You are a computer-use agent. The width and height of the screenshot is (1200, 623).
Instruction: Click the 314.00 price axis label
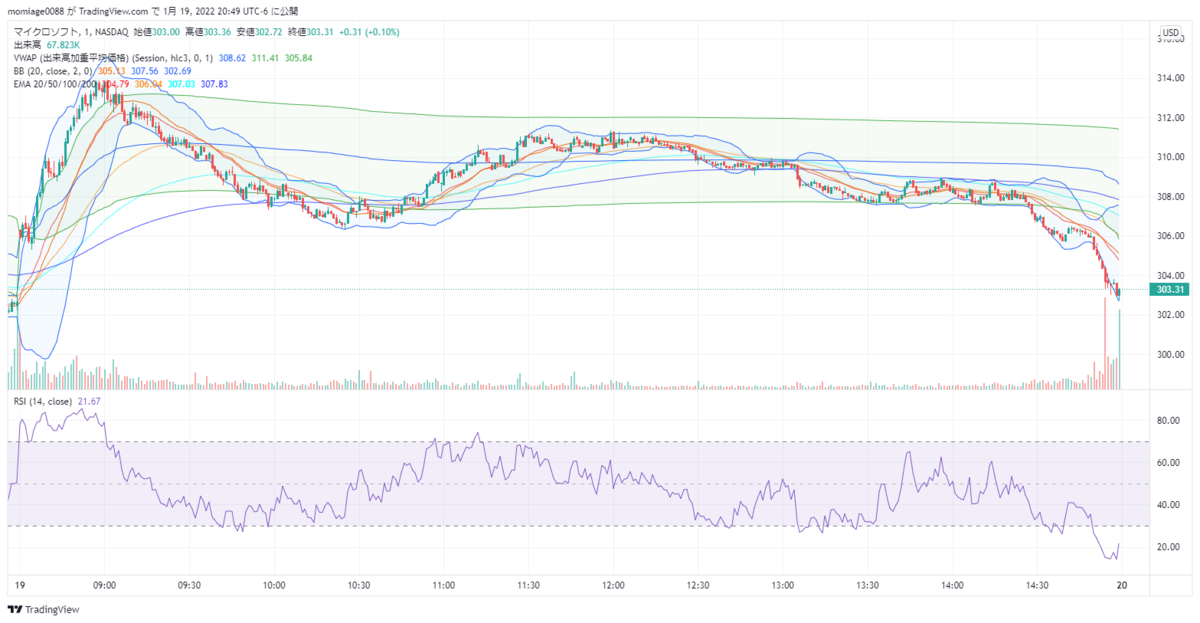[1170, 78]
